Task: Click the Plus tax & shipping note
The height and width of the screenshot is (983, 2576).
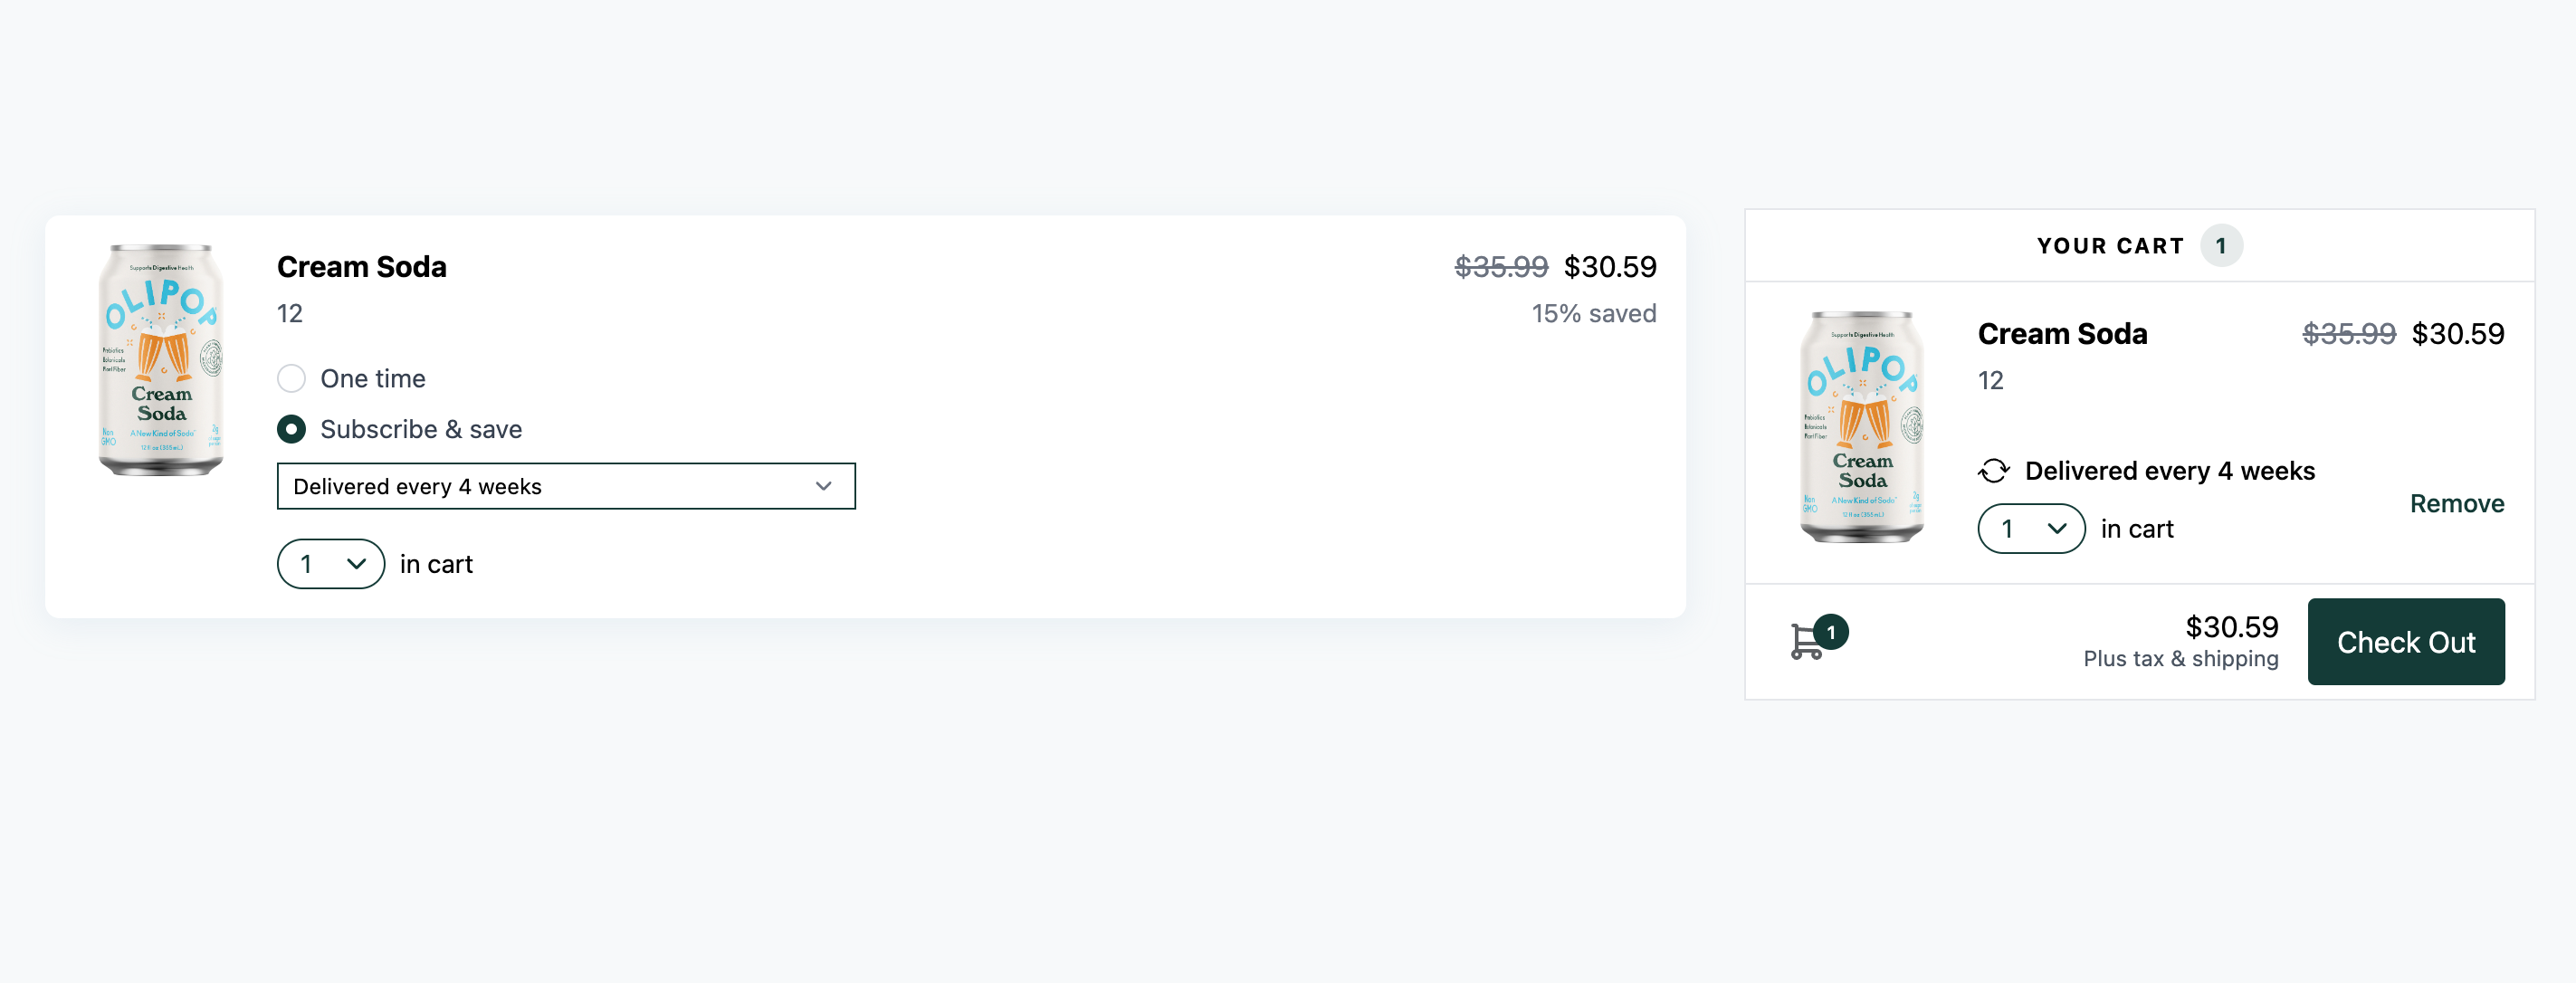Action: point(2180,659)
